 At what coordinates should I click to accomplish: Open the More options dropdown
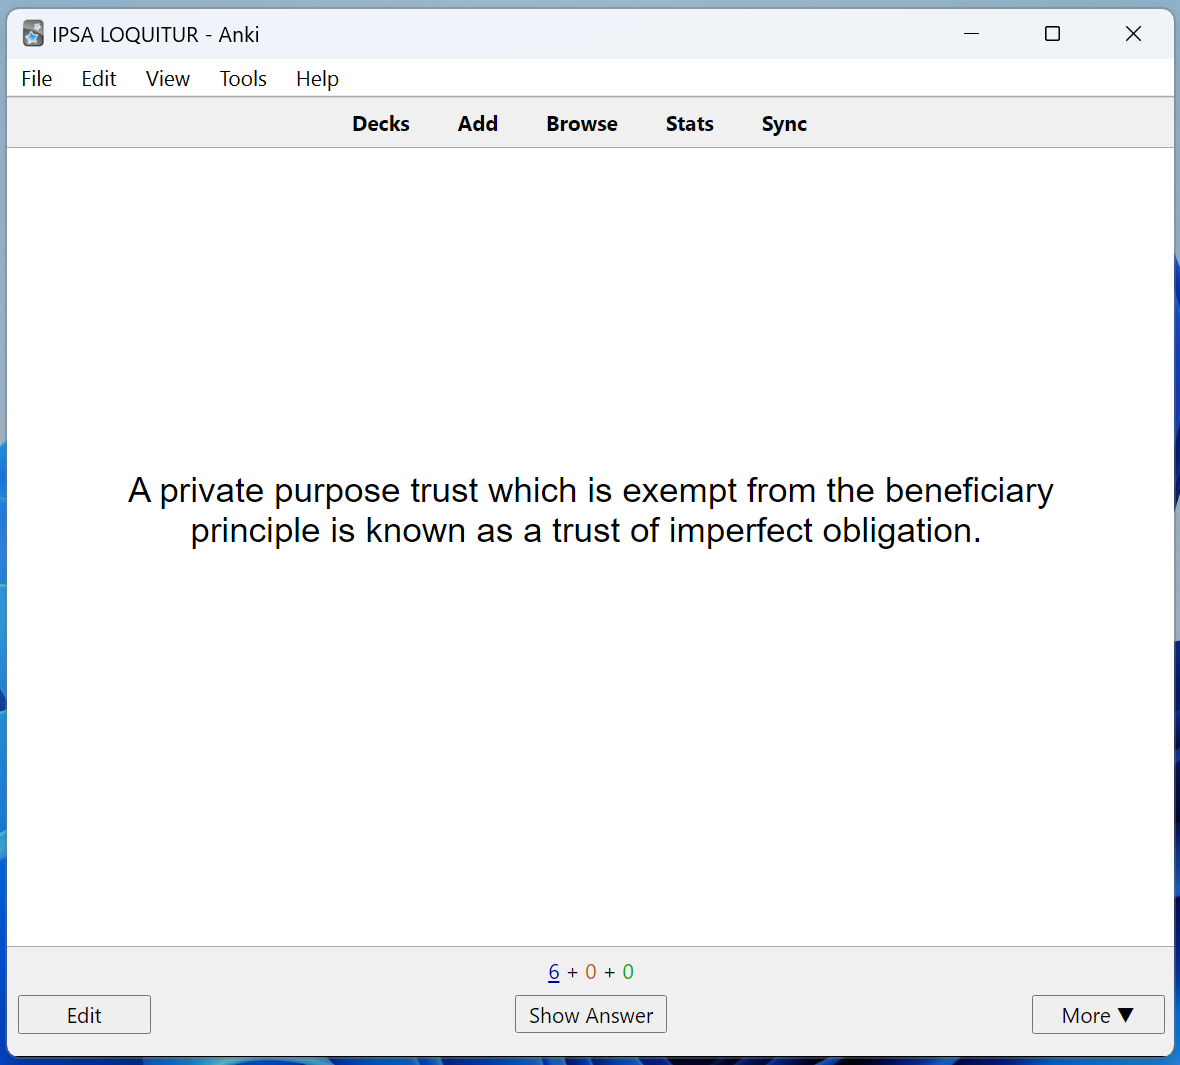point(1098,1014)
